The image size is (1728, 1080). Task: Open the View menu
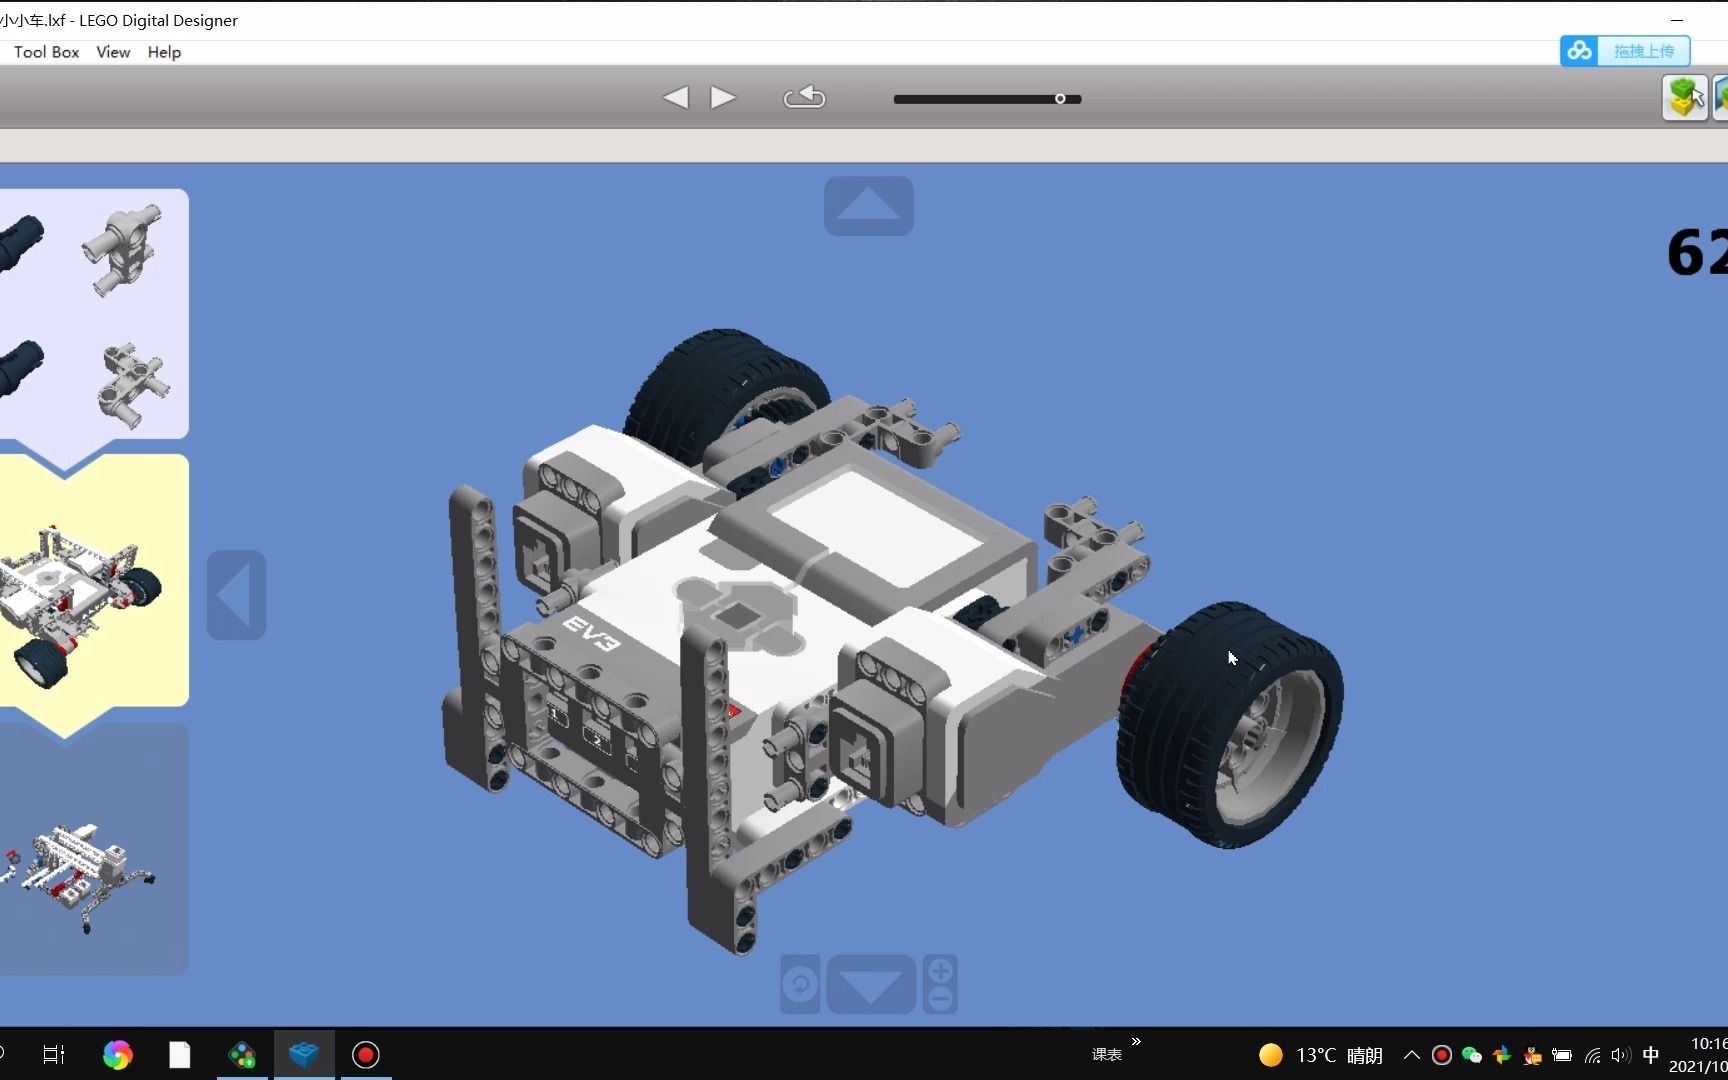[113, 52]
